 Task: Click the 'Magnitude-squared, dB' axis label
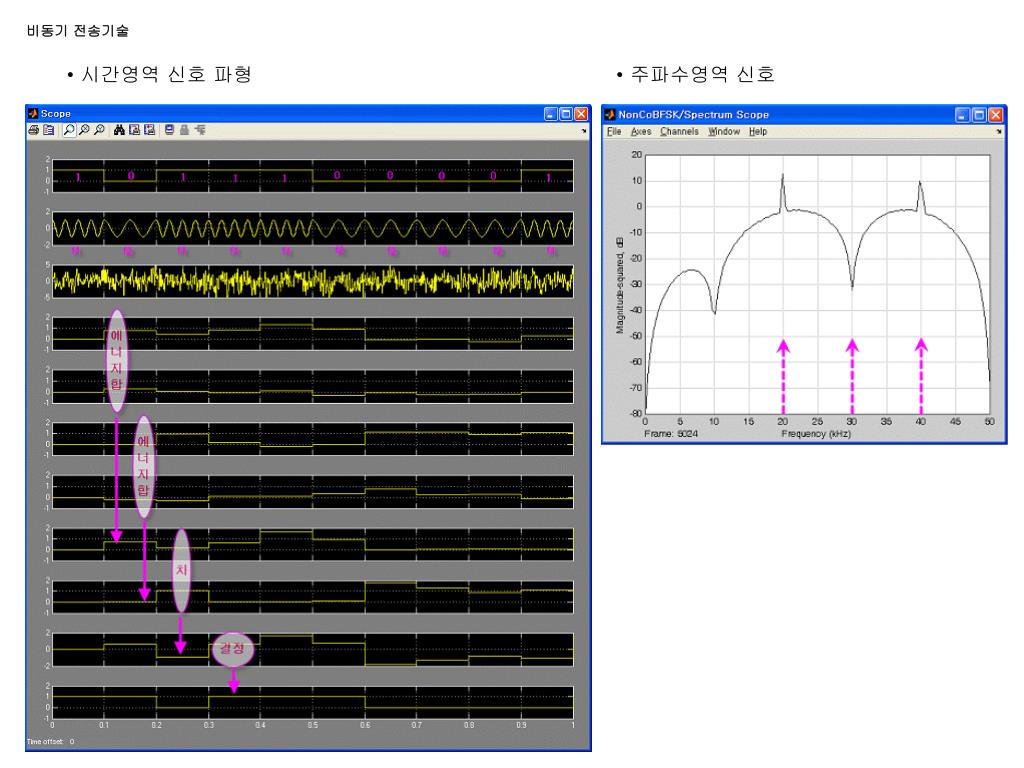coord(619,285)
